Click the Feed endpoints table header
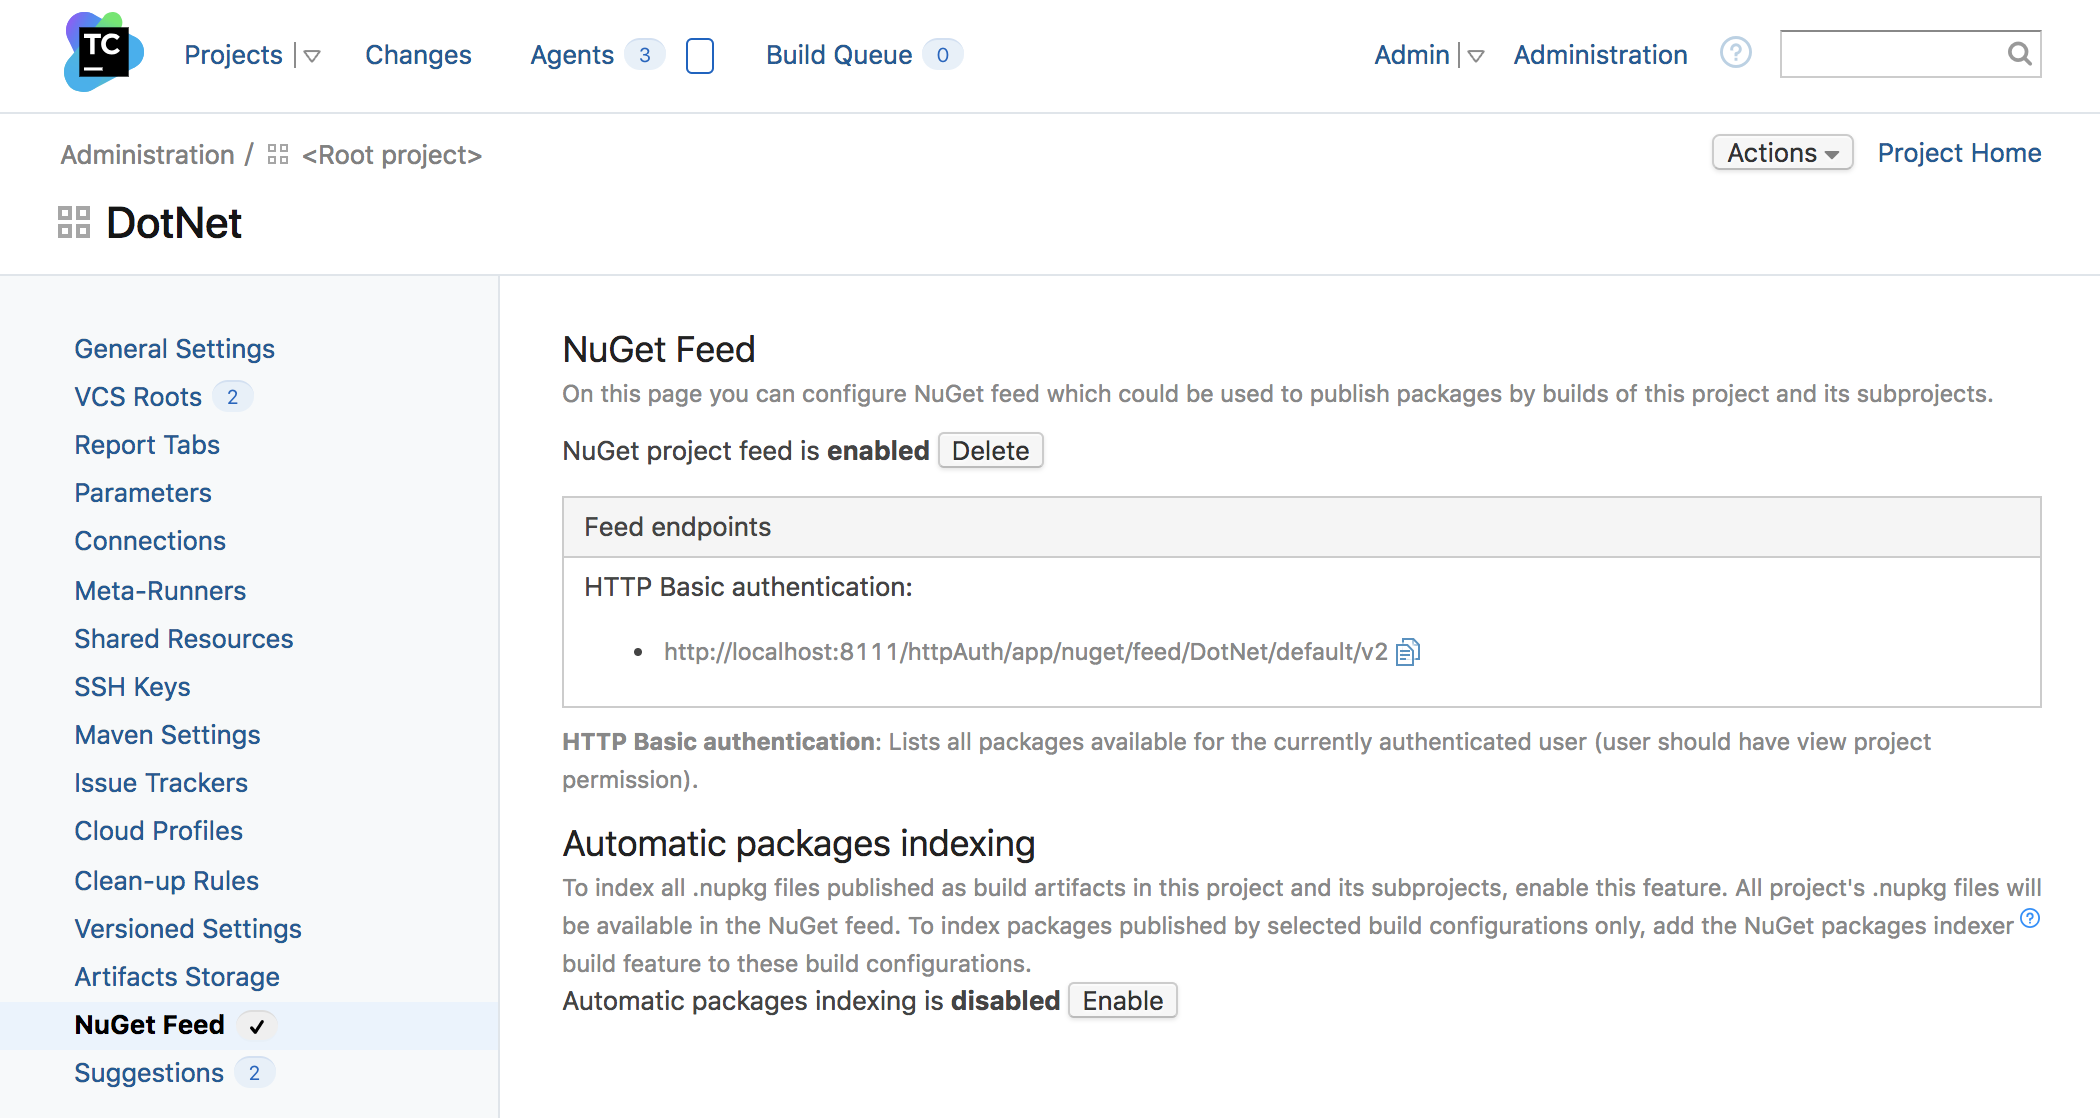This screenshot has height=1118, width=2100. tap(1301, 527)
